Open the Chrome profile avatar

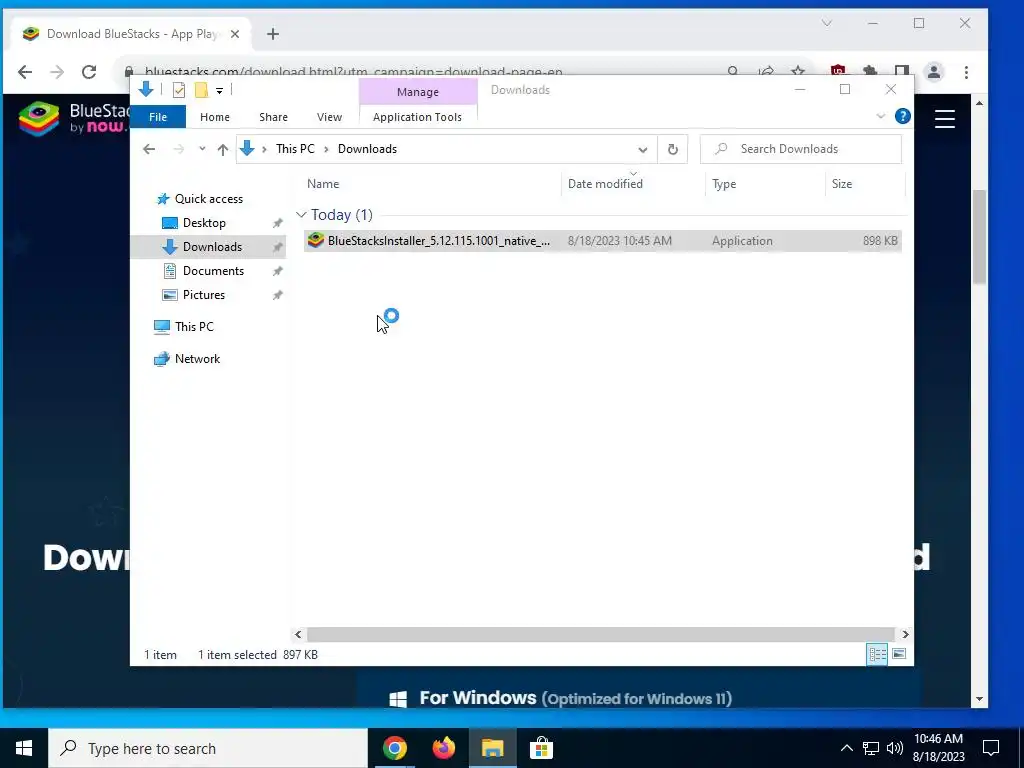pyautogui.click(x=935, y=72)
